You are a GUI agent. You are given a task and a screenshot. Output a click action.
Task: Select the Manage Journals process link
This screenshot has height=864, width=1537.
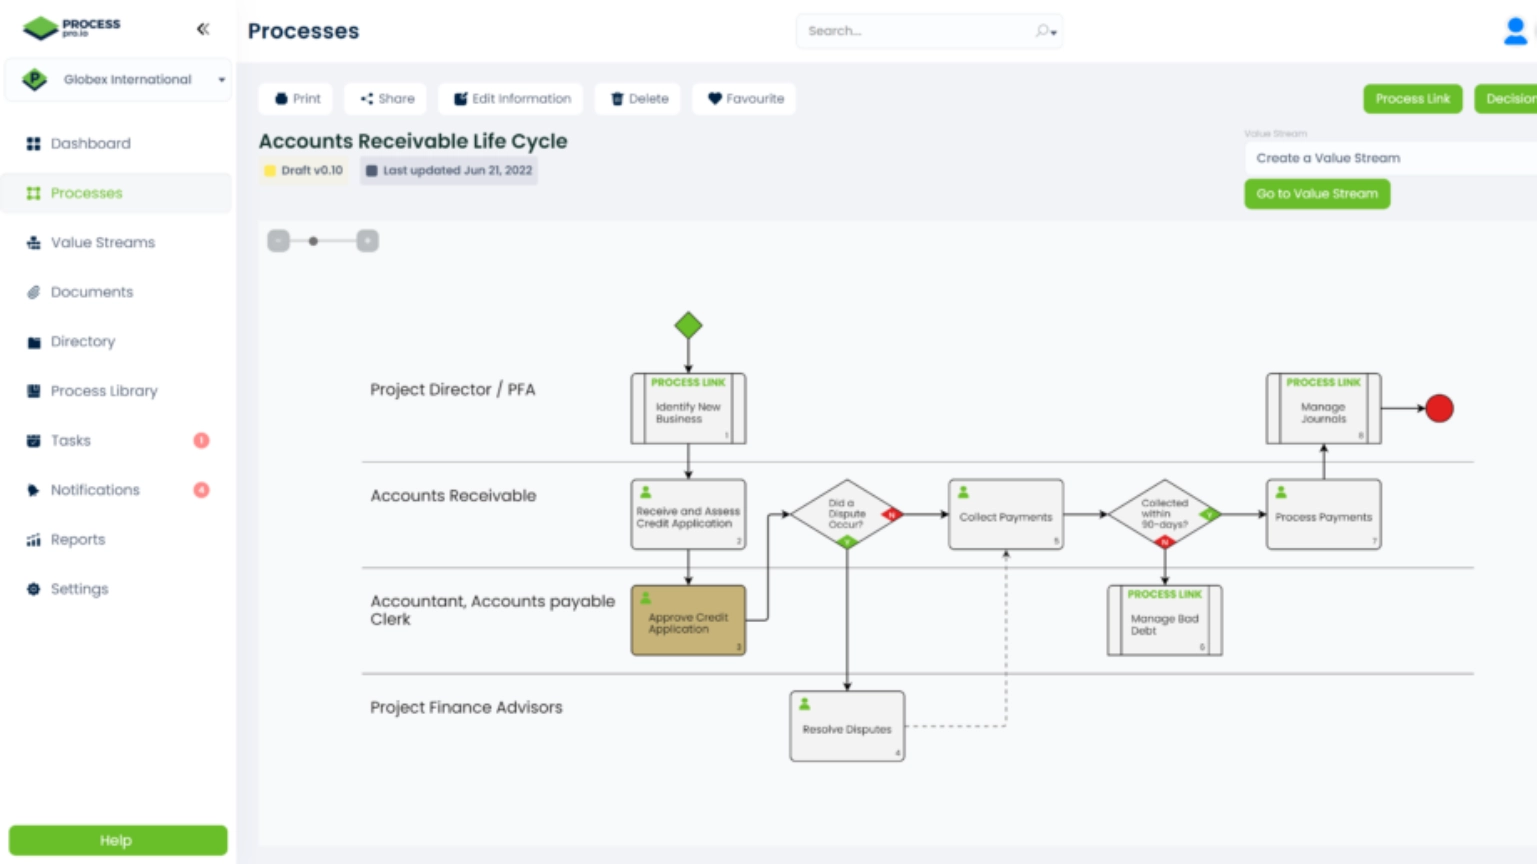pyautogui.click(x=1324, y=409)
